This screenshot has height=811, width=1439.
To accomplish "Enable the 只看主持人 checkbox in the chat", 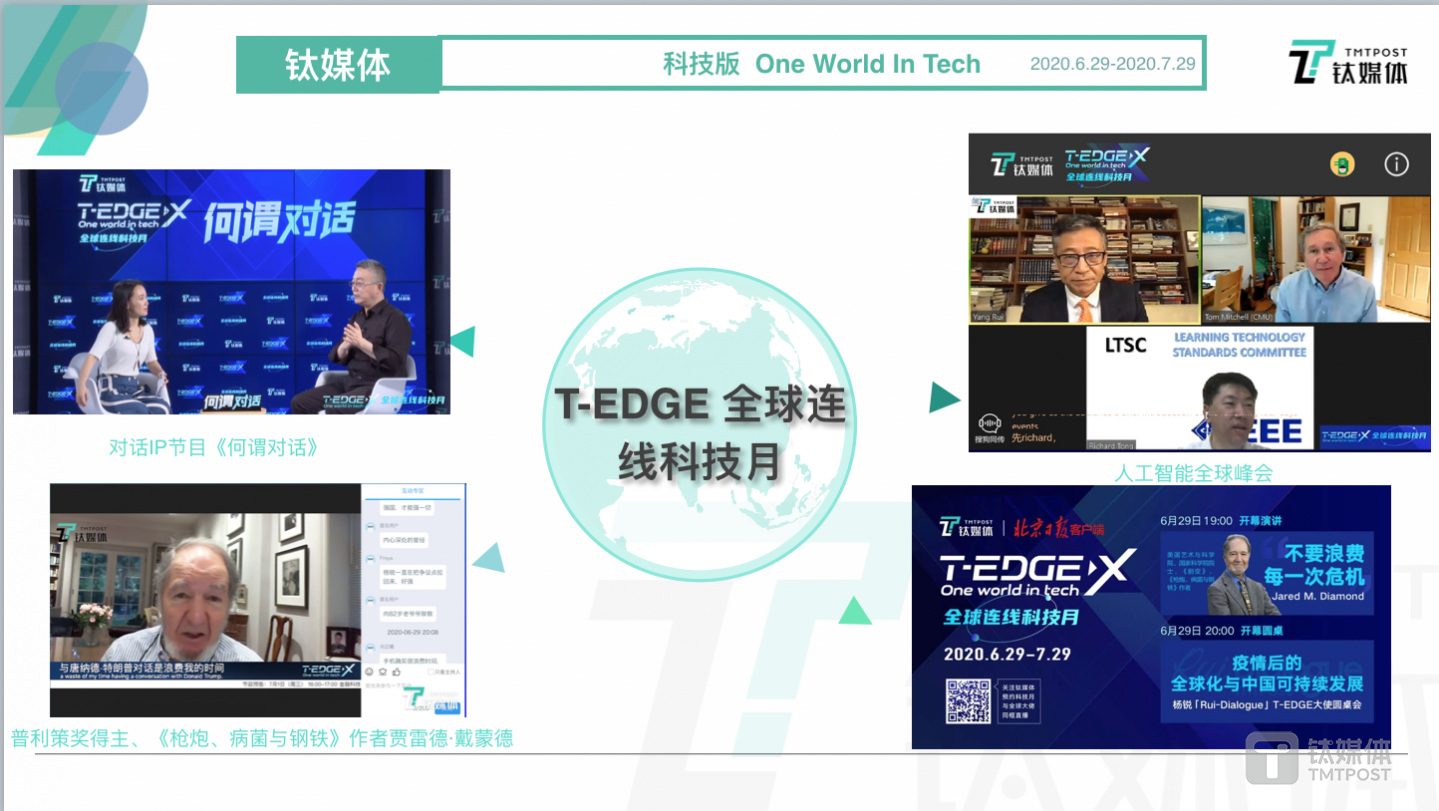I will click(x=431, y=672).
